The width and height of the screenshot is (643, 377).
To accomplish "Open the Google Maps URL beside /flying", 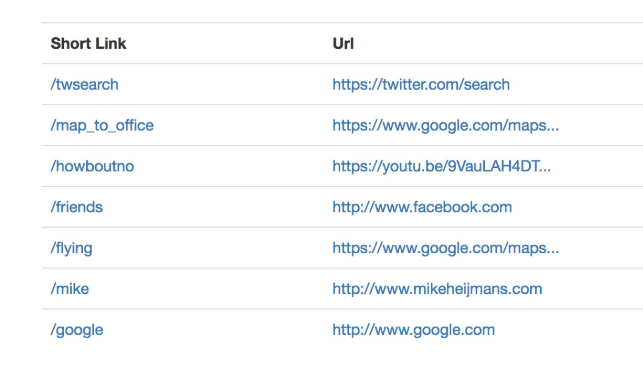I will (x=445, y=249).
